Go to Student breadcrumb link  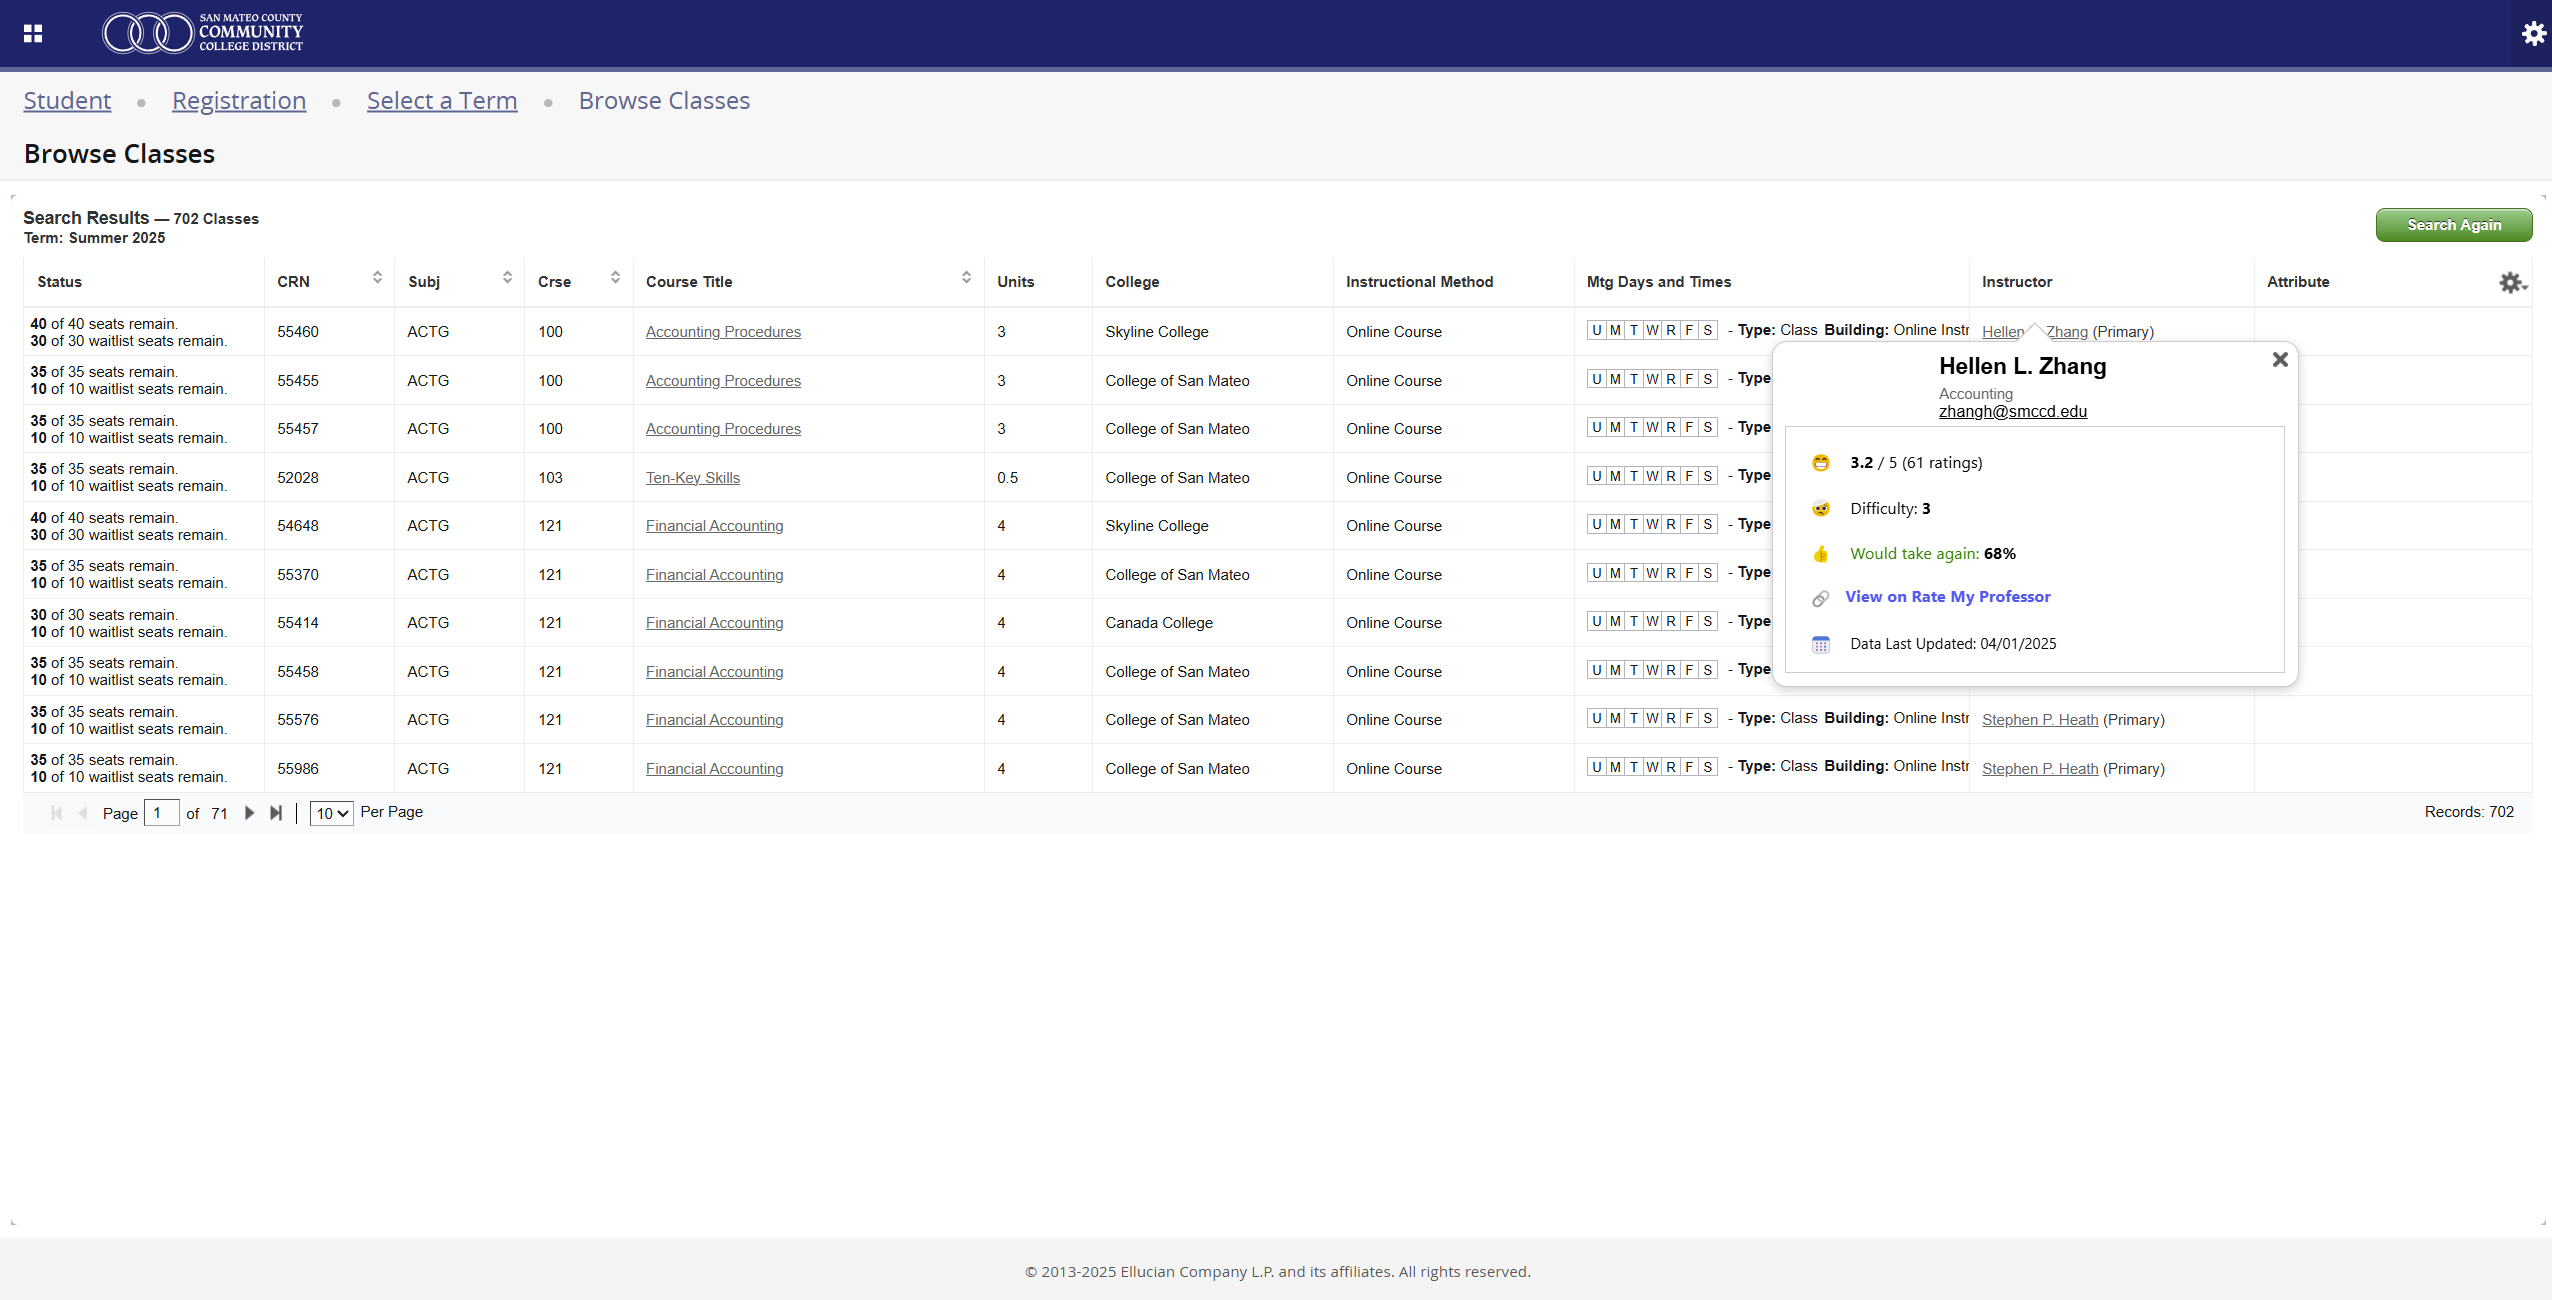click(67, 101)
